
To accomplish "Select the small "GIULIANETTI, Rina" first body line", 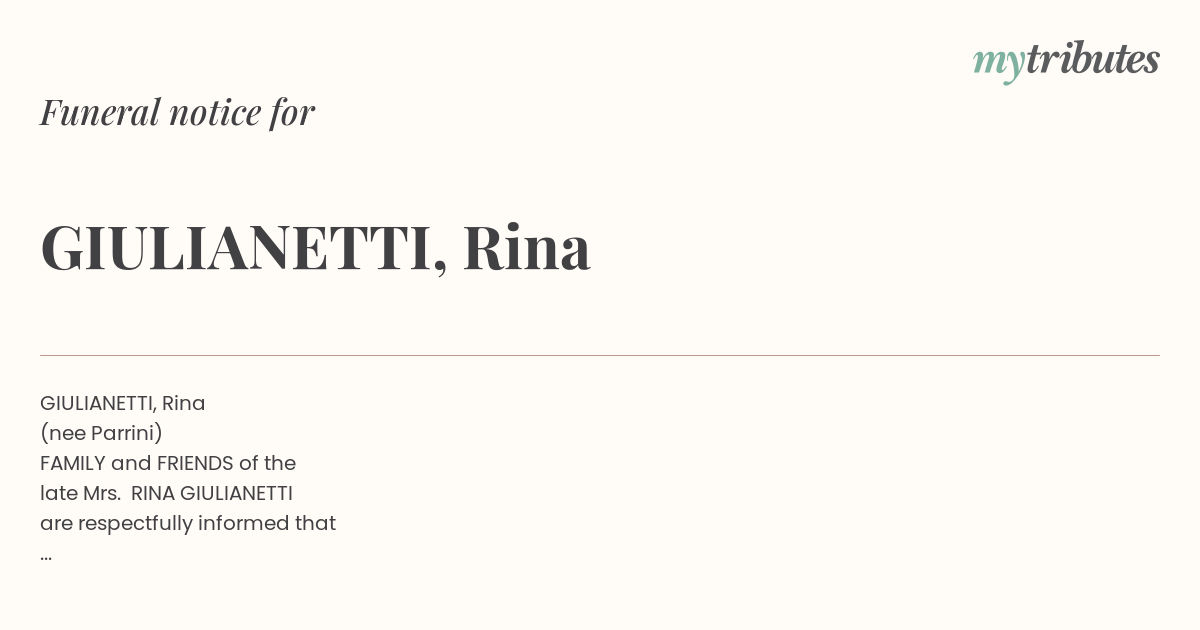I will coord(123,404).
